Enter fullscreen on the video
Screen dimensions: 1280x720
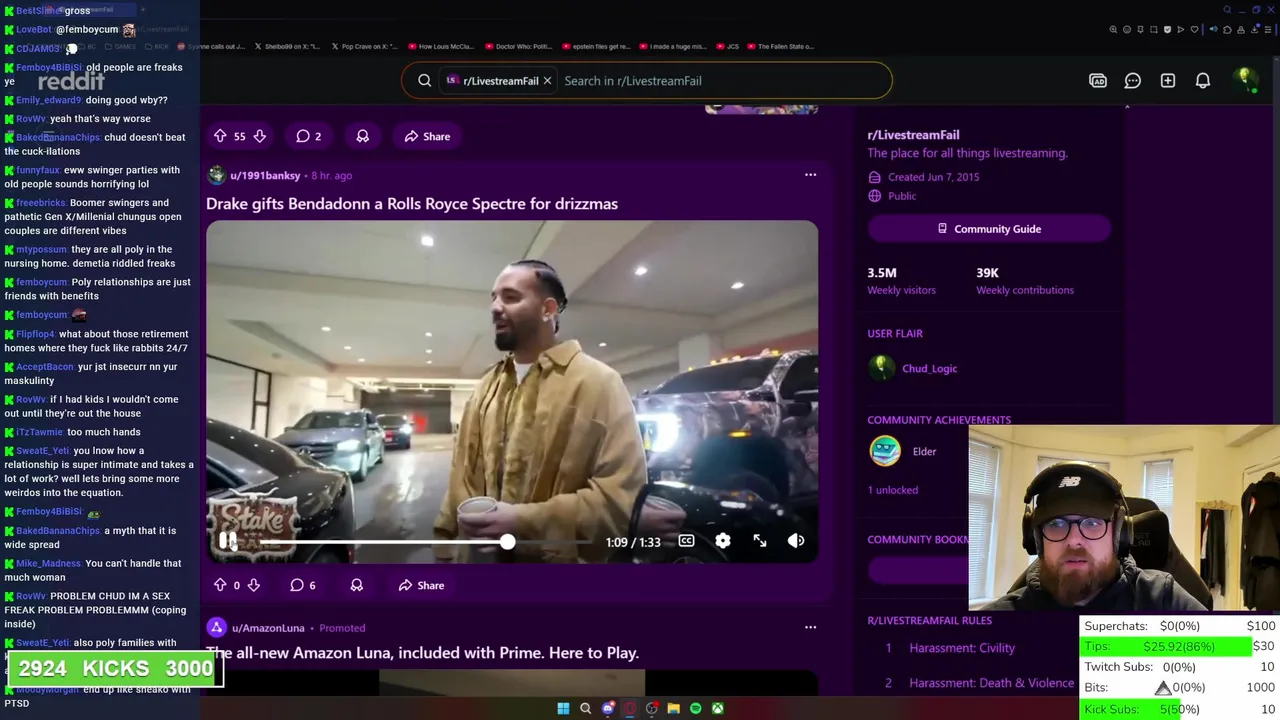pos(760,541)
